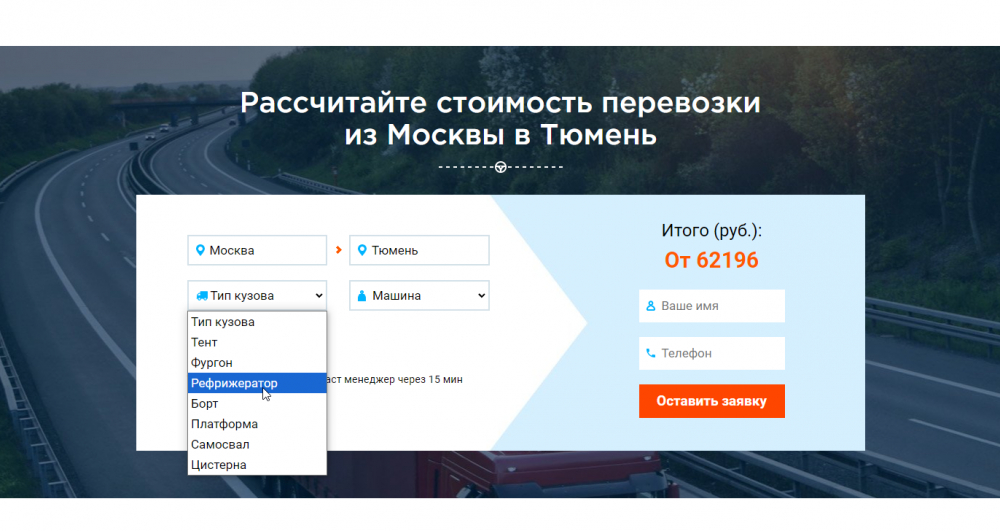This screenshot has height=531, width=1000.
Task: Select Цистерна from the body type list
Action: (x=257, y=465)
